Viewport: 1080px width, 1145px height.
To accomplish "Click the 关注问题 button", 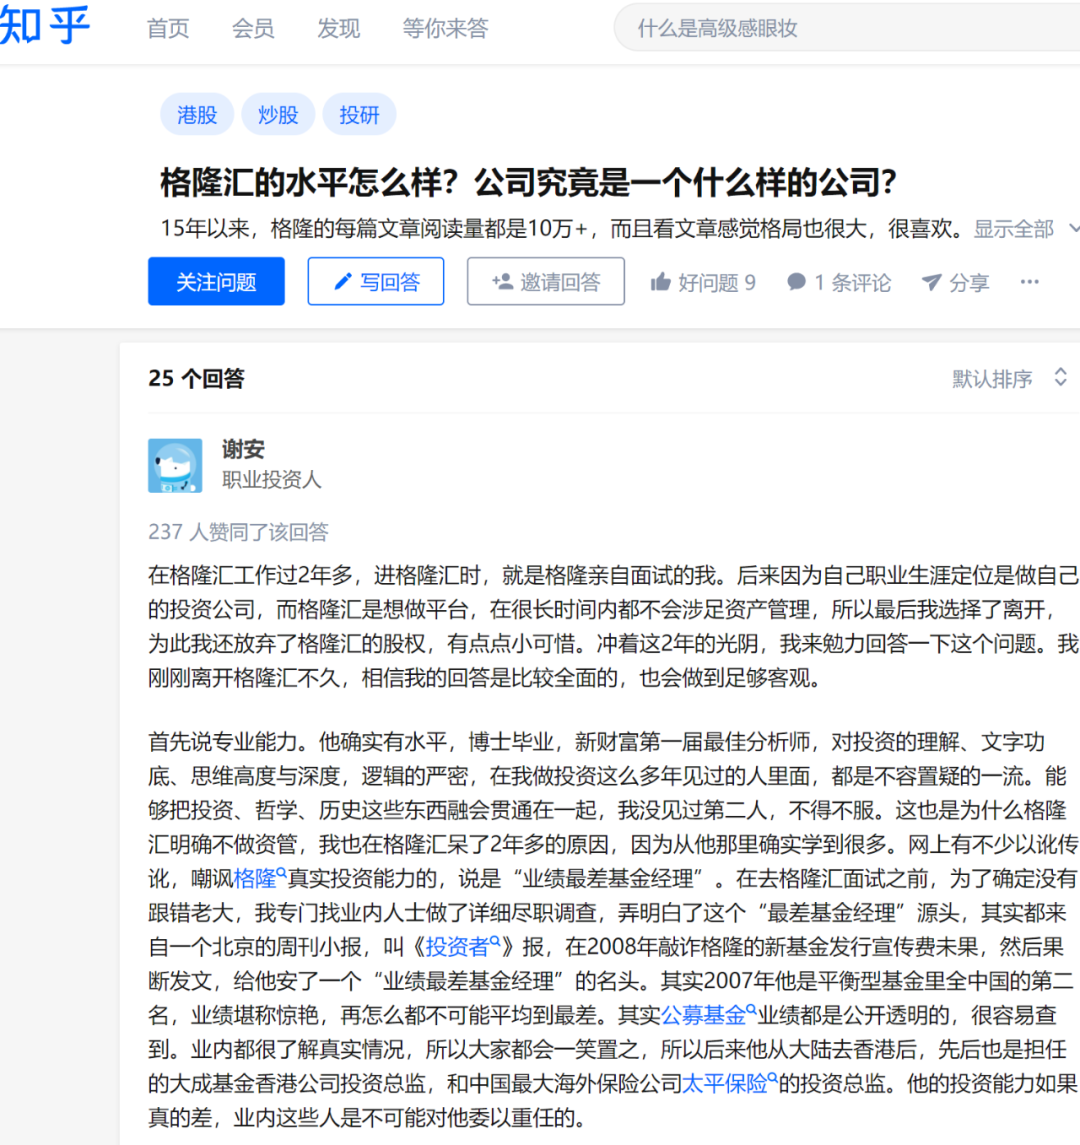I will (216, 281).
